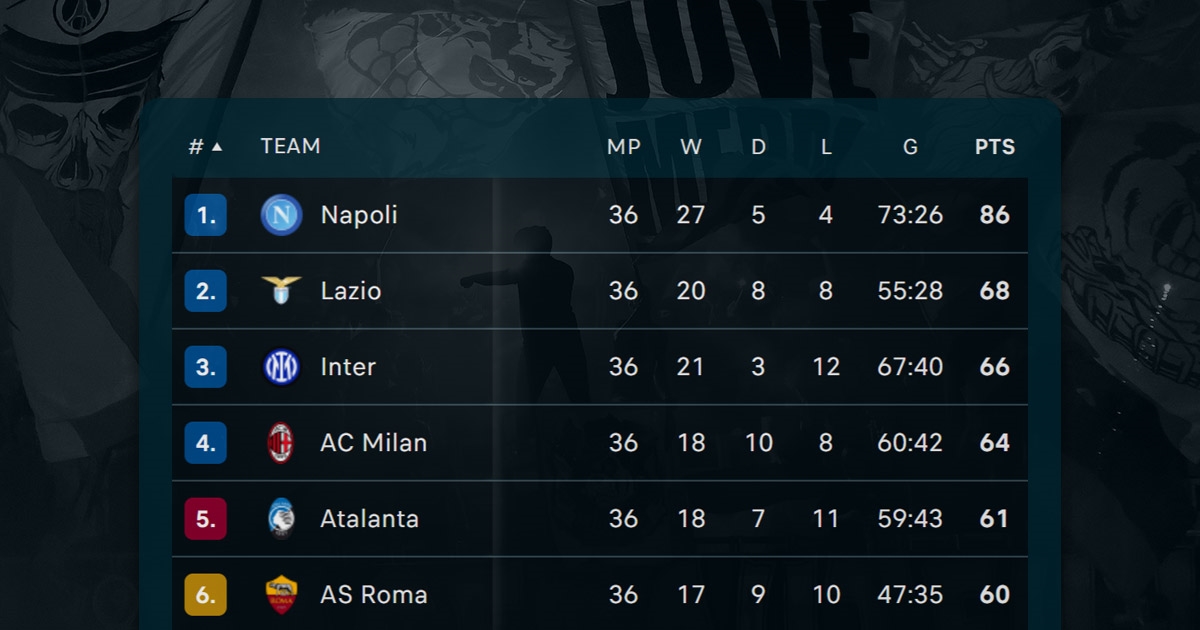
Task: Click the AS Roma crest
Action: 281,595
